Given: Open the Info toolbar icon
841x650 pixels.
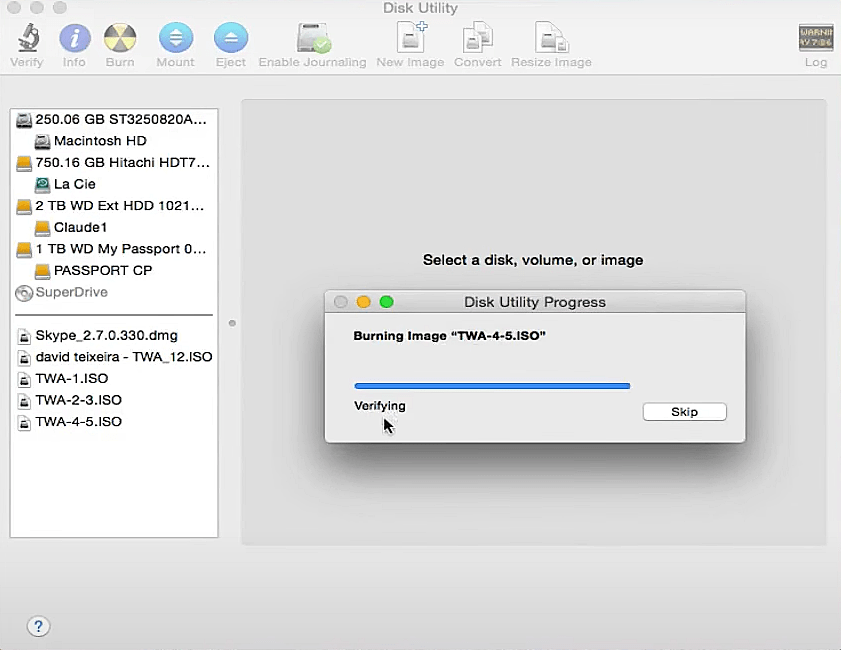Looking at the screenshot, I should pyautogui.click(x=74, y=40).
